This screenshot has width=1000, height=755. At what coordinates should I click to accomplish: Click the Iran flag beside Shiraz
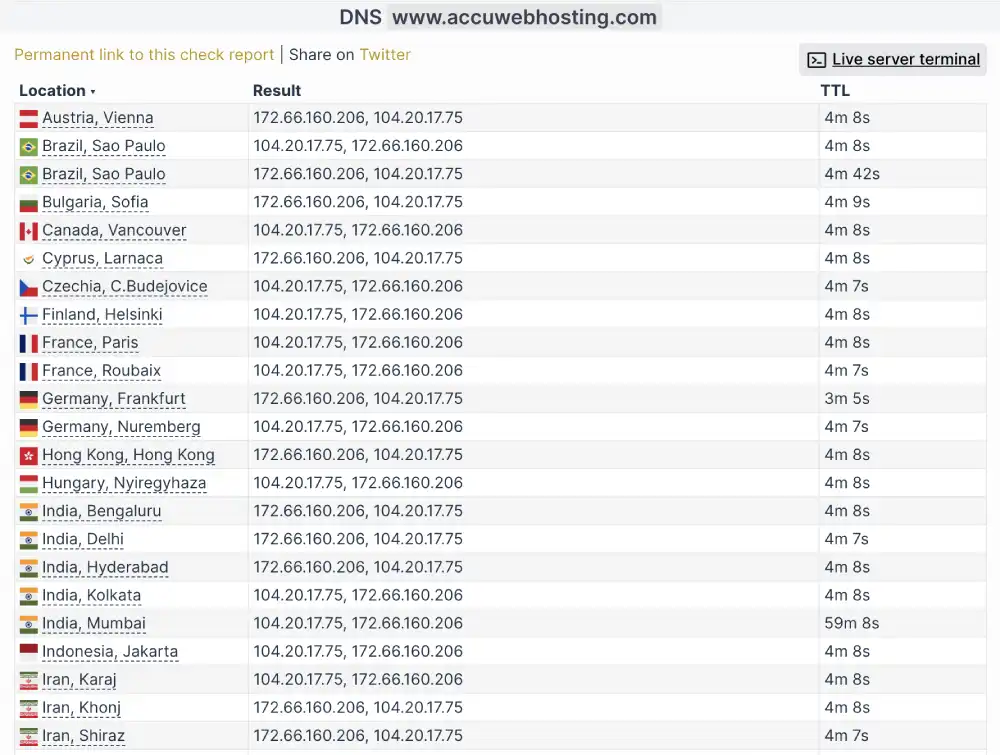pos(27,735)
